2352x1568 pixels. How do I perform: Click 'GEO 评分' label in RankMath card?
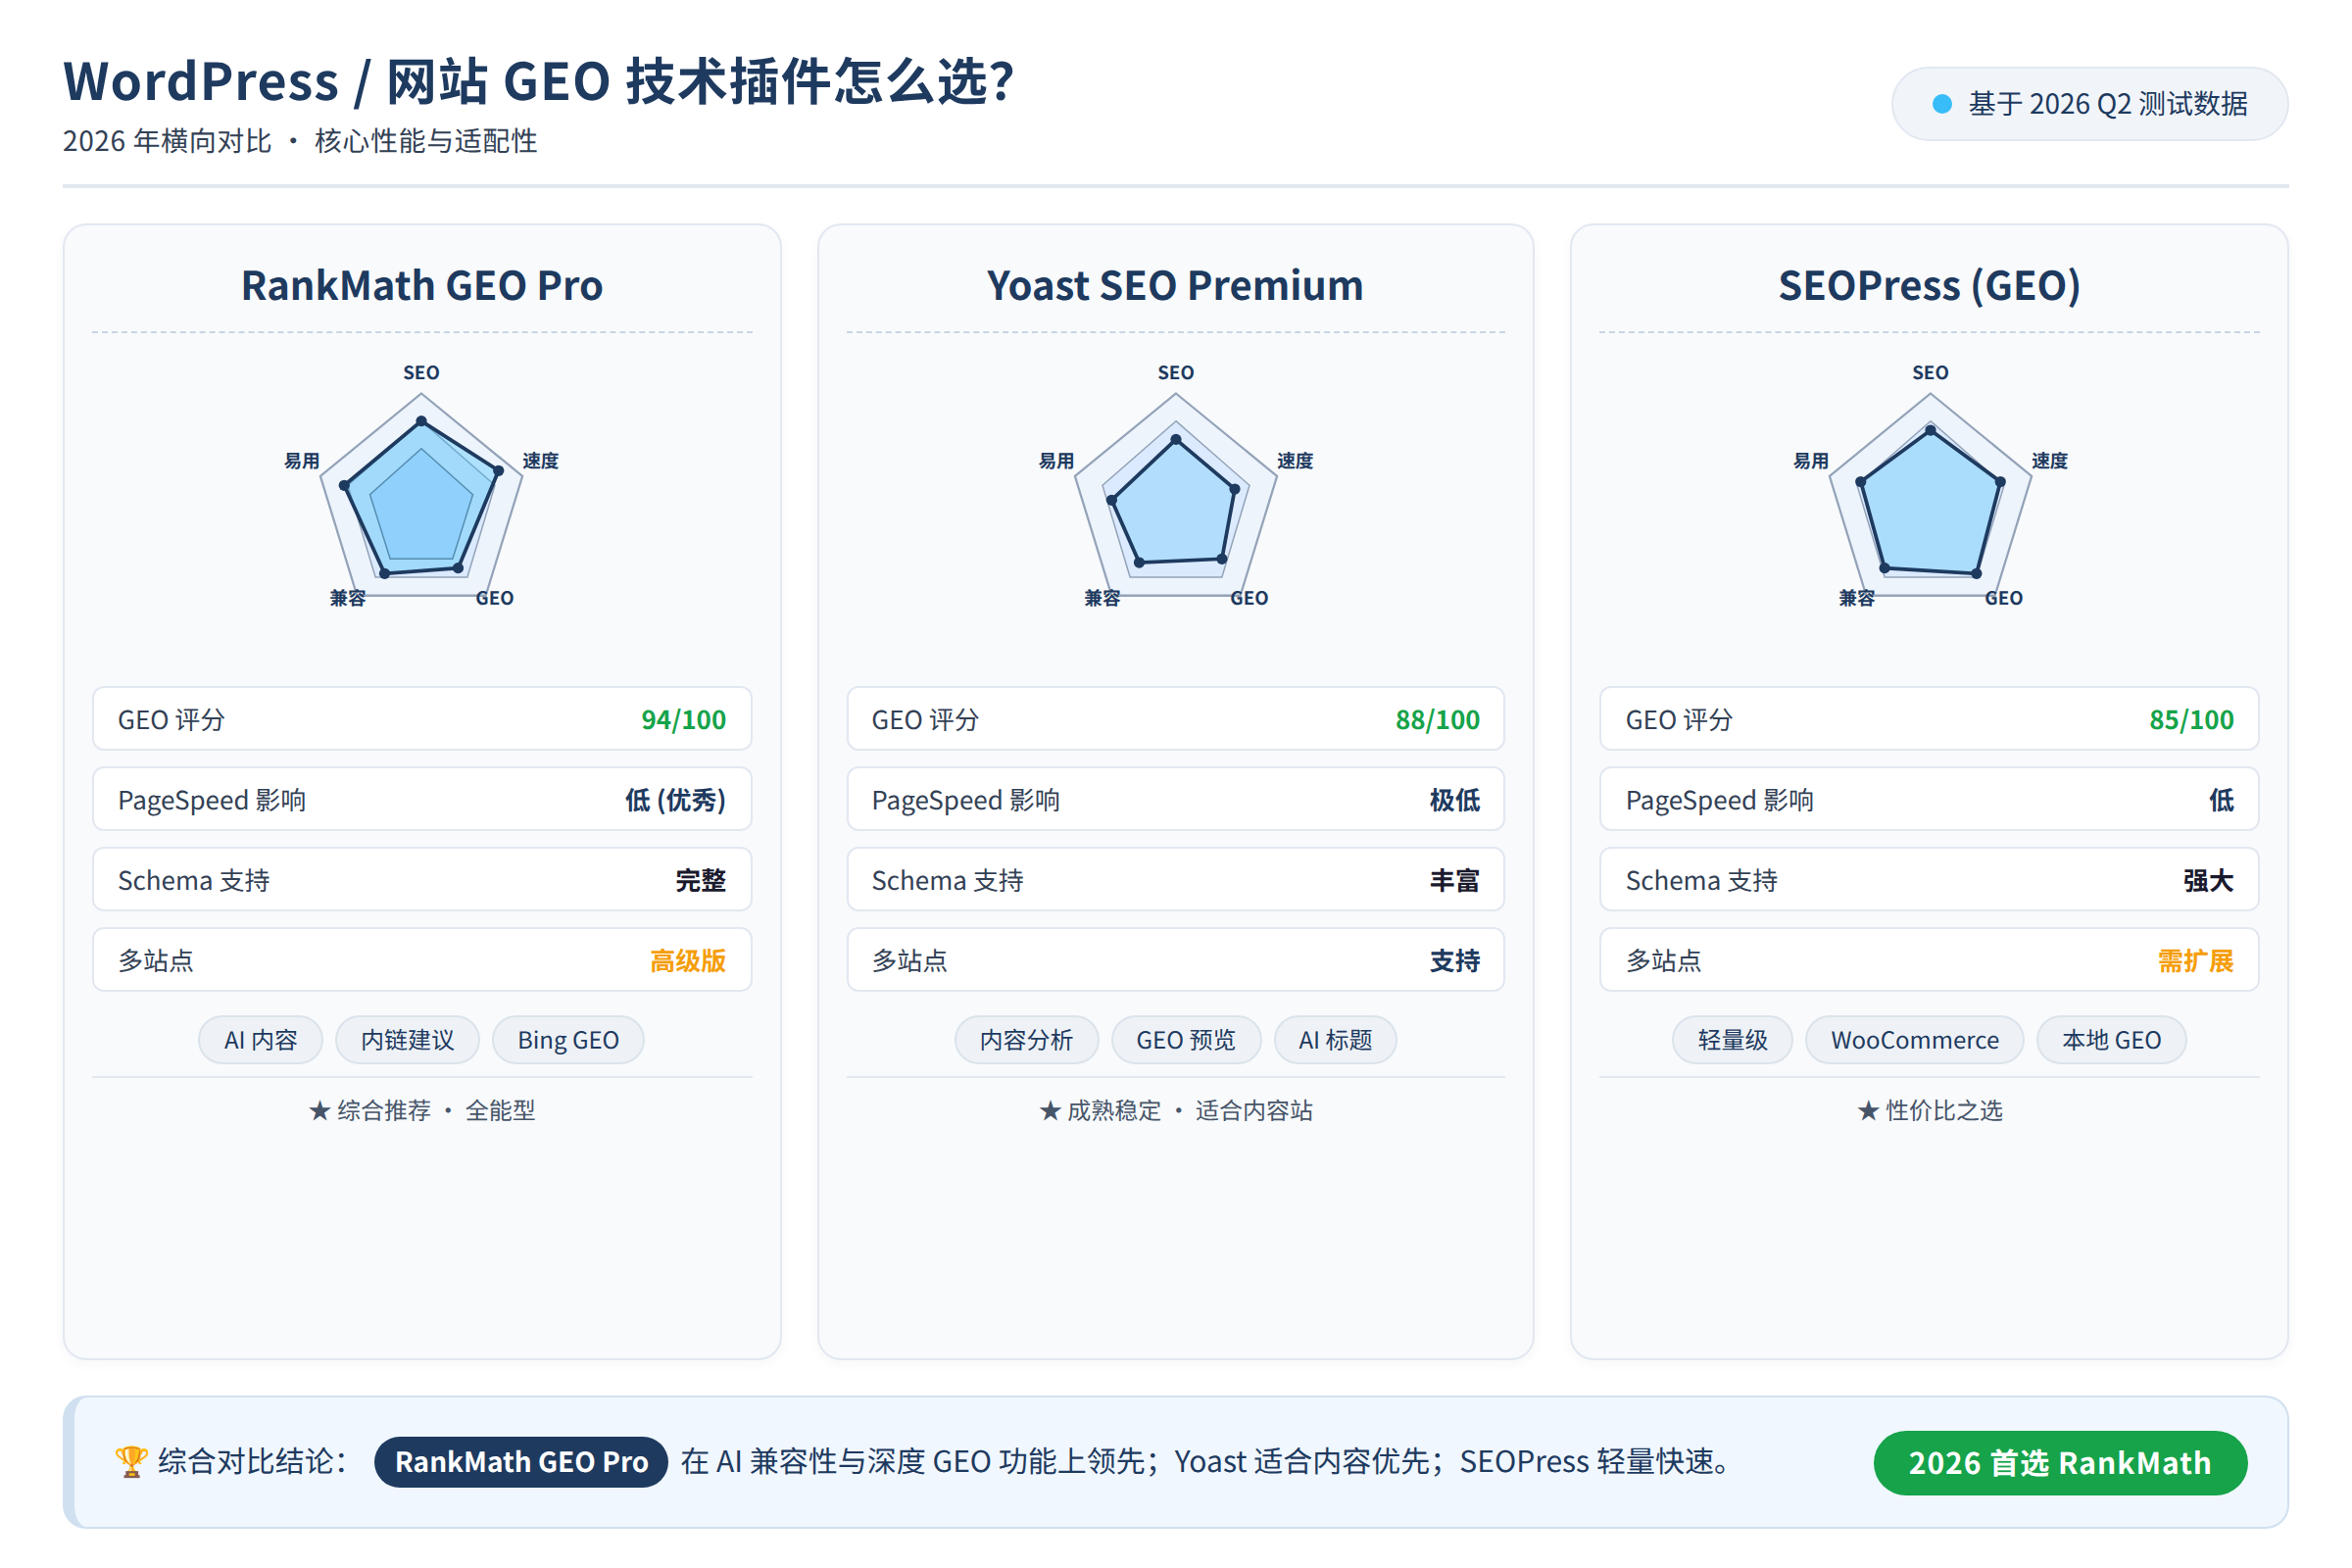171,720
